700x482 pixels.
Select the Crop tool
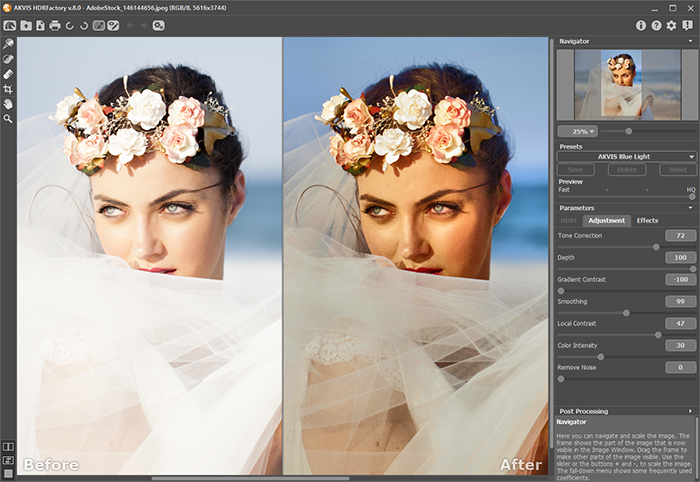pyautogui.click(x=8, y=89)
